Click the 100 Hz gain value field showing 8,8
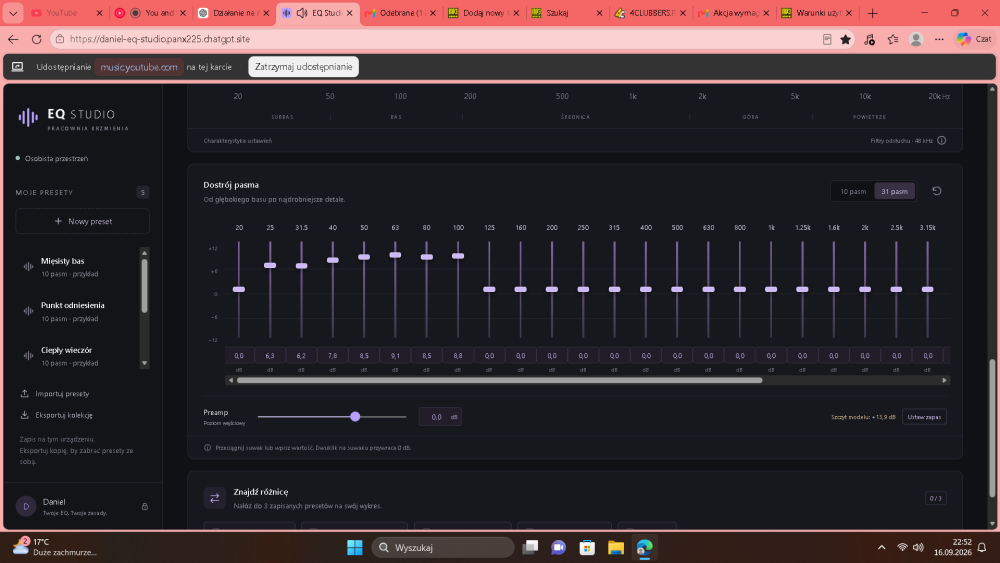 (x=458, y=356)
